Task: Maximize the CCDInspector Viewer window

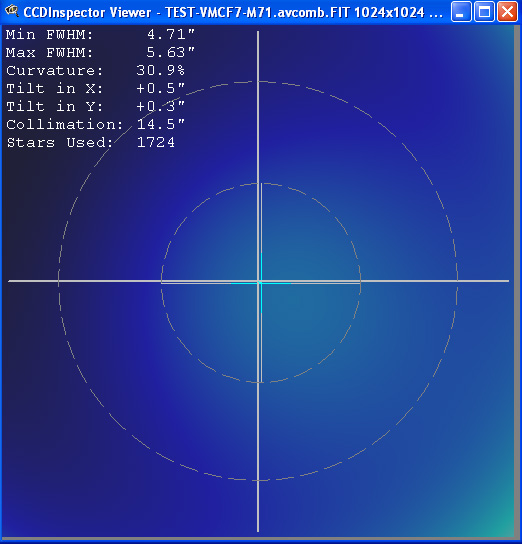Action: 484,12
